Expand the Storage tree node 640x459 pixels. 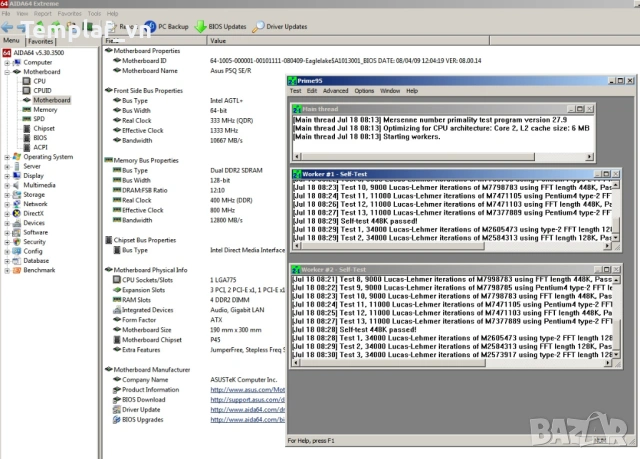click(7, 195)
